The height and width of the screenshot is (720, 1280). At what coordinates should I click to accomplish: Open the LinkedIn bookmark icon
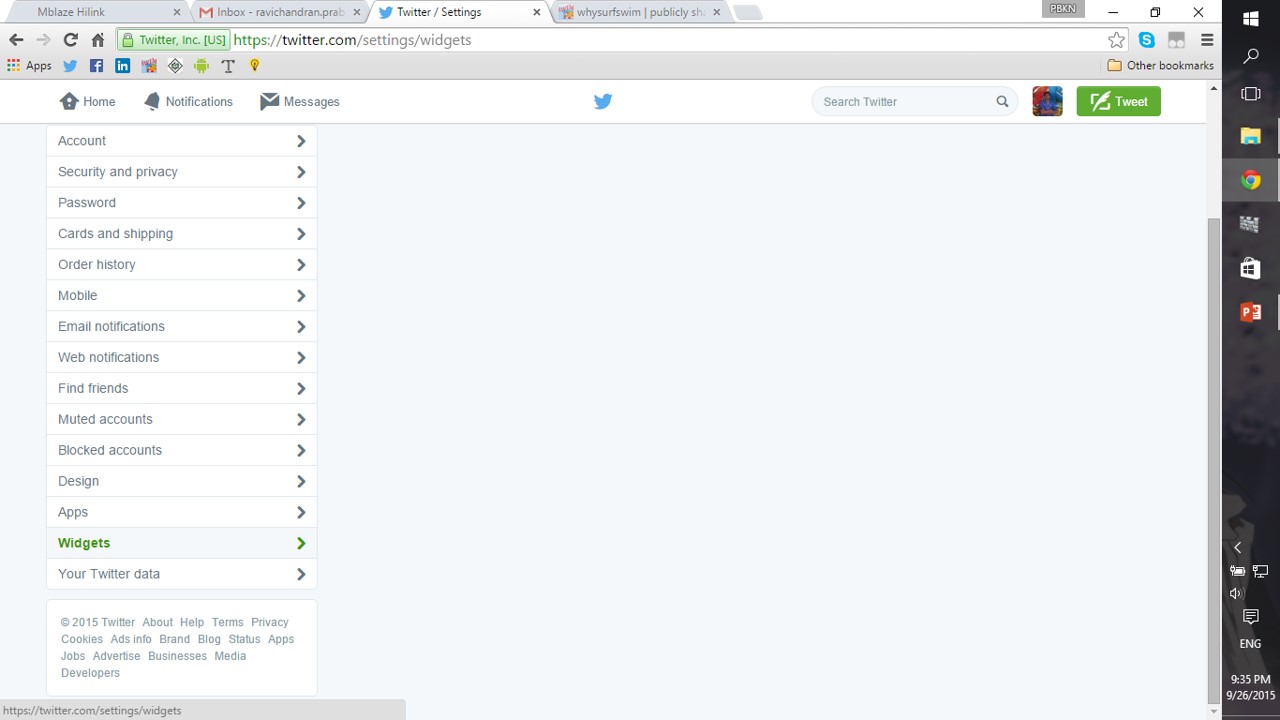point(122,66)
